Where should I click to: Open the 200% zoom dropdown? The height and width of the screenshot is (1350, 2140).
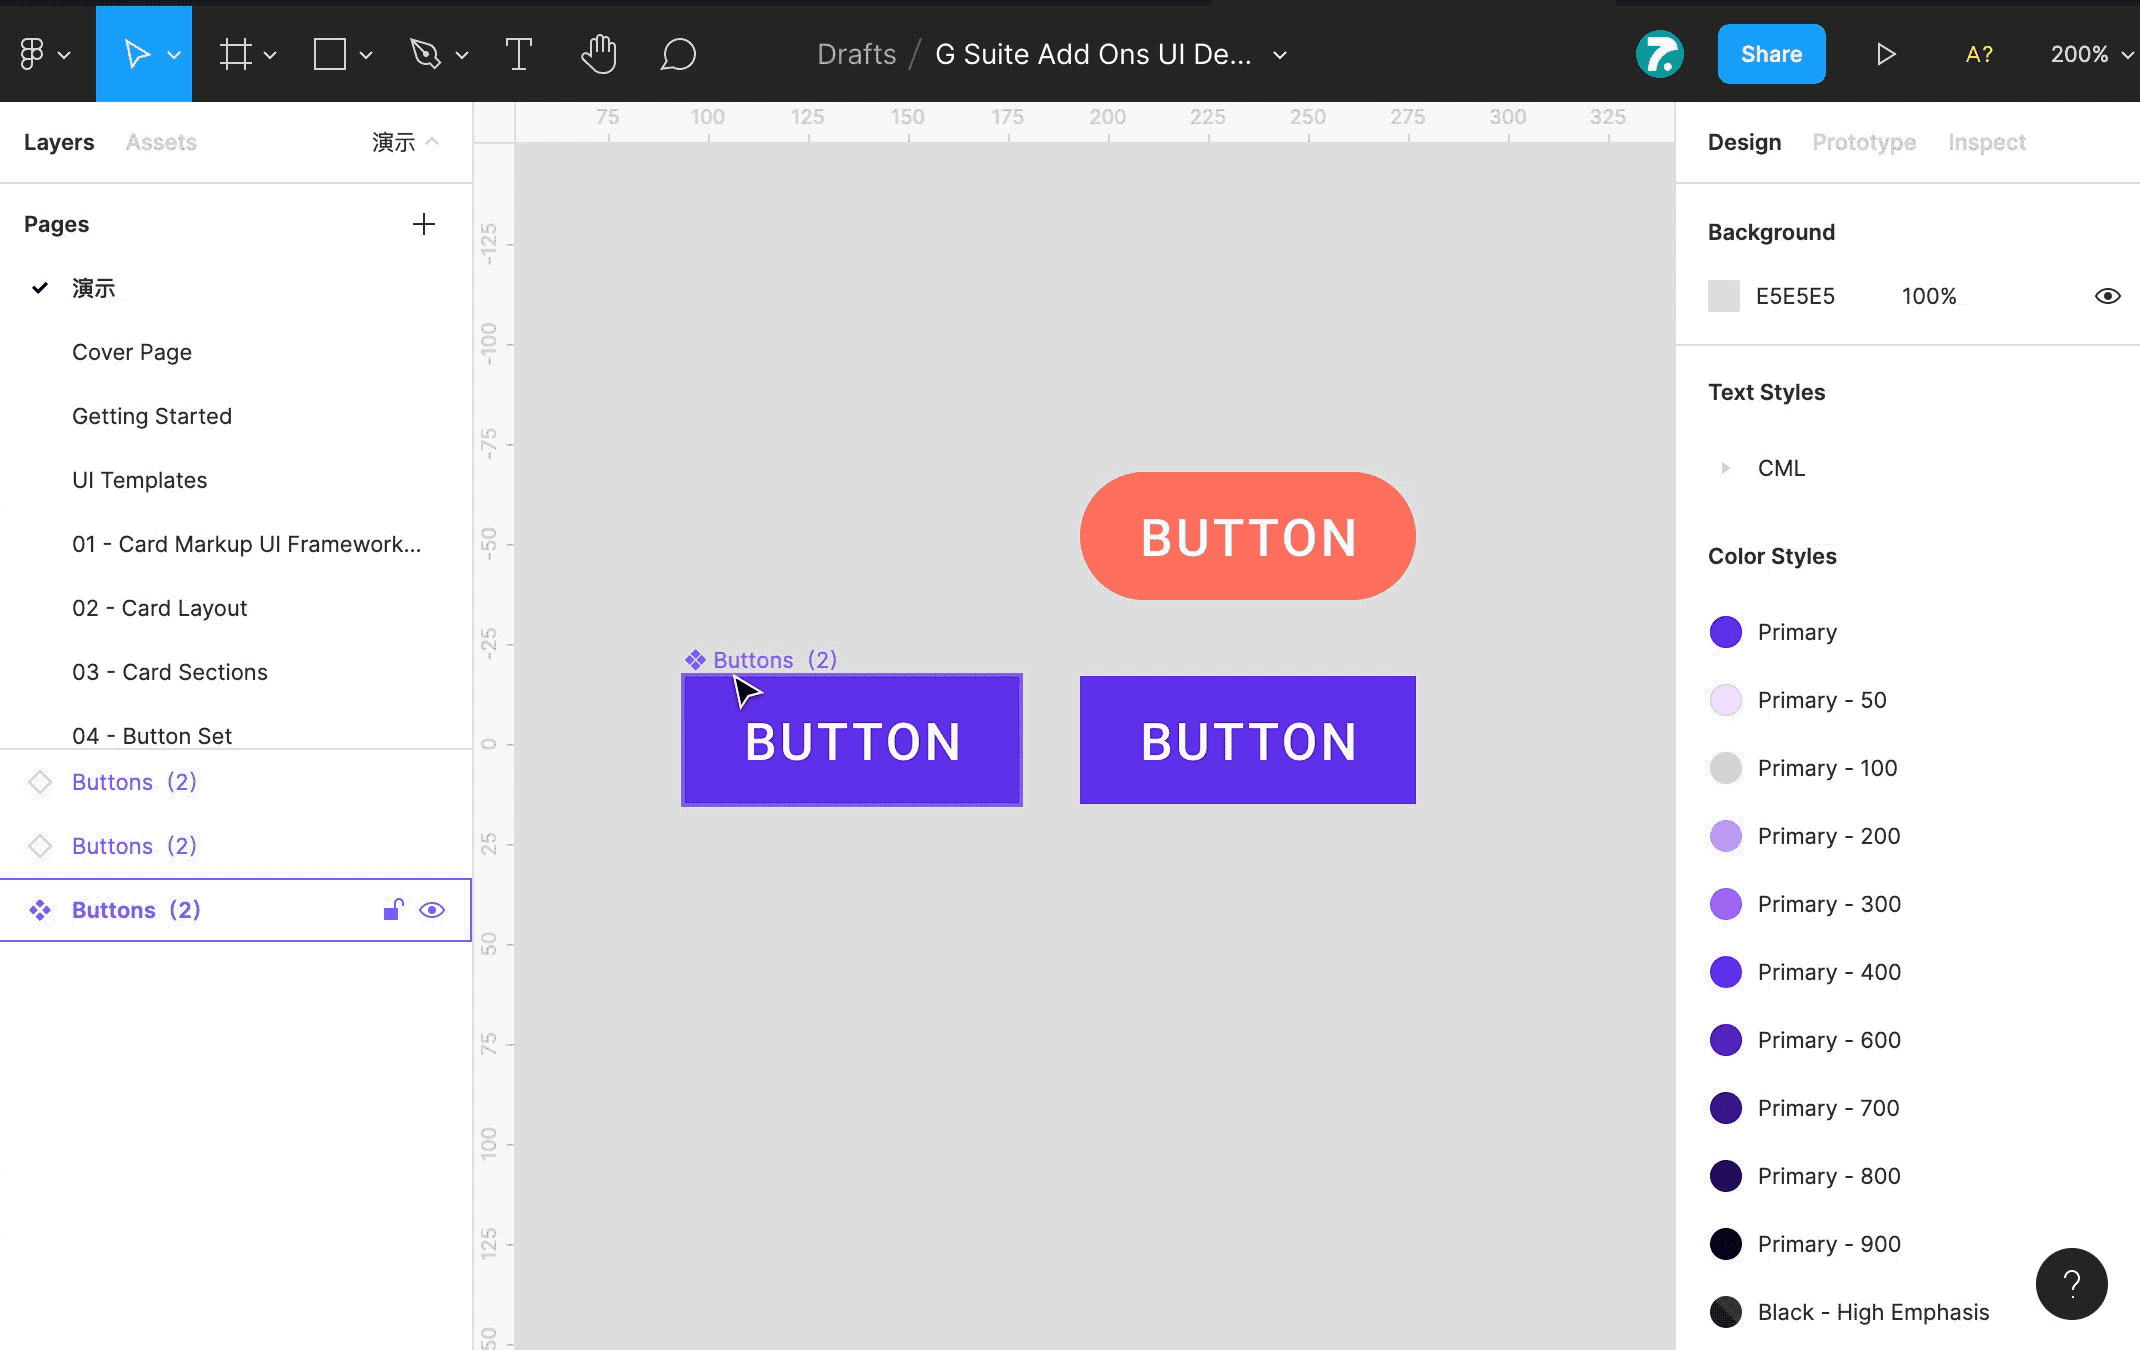point(2092,54)
